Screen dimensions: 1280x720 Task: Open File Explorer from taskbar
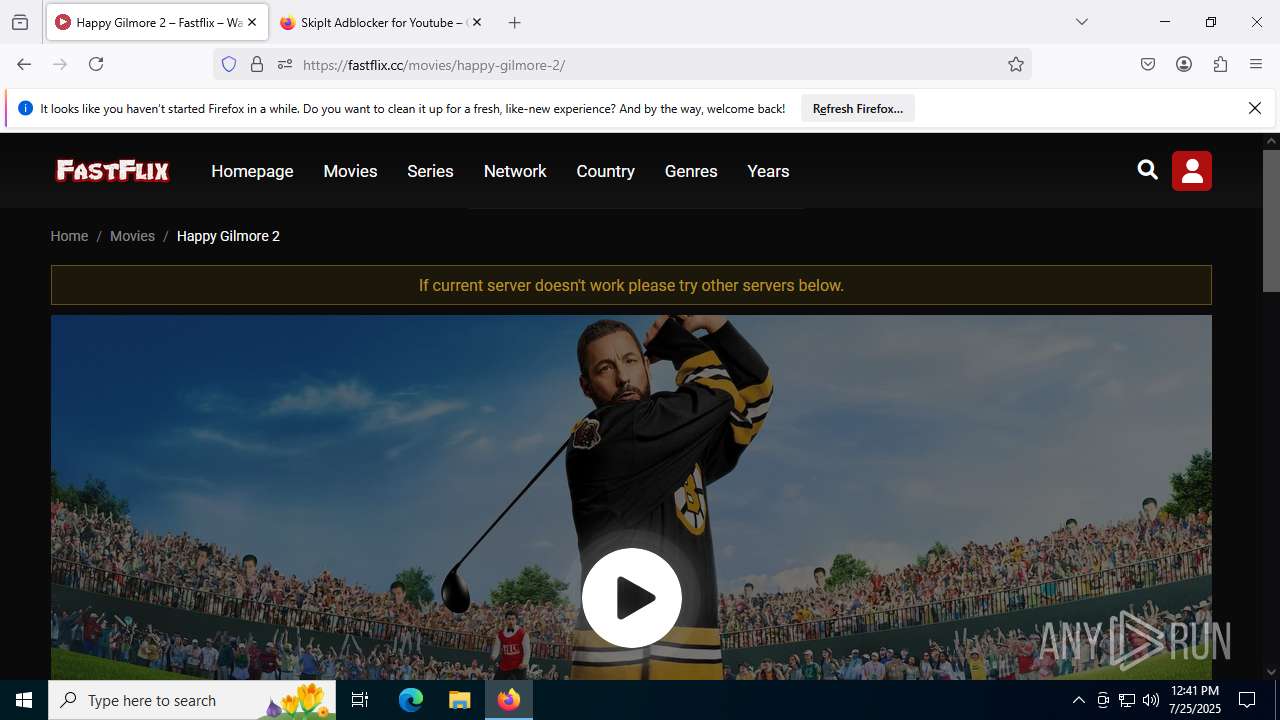click(x=459, y=700)
